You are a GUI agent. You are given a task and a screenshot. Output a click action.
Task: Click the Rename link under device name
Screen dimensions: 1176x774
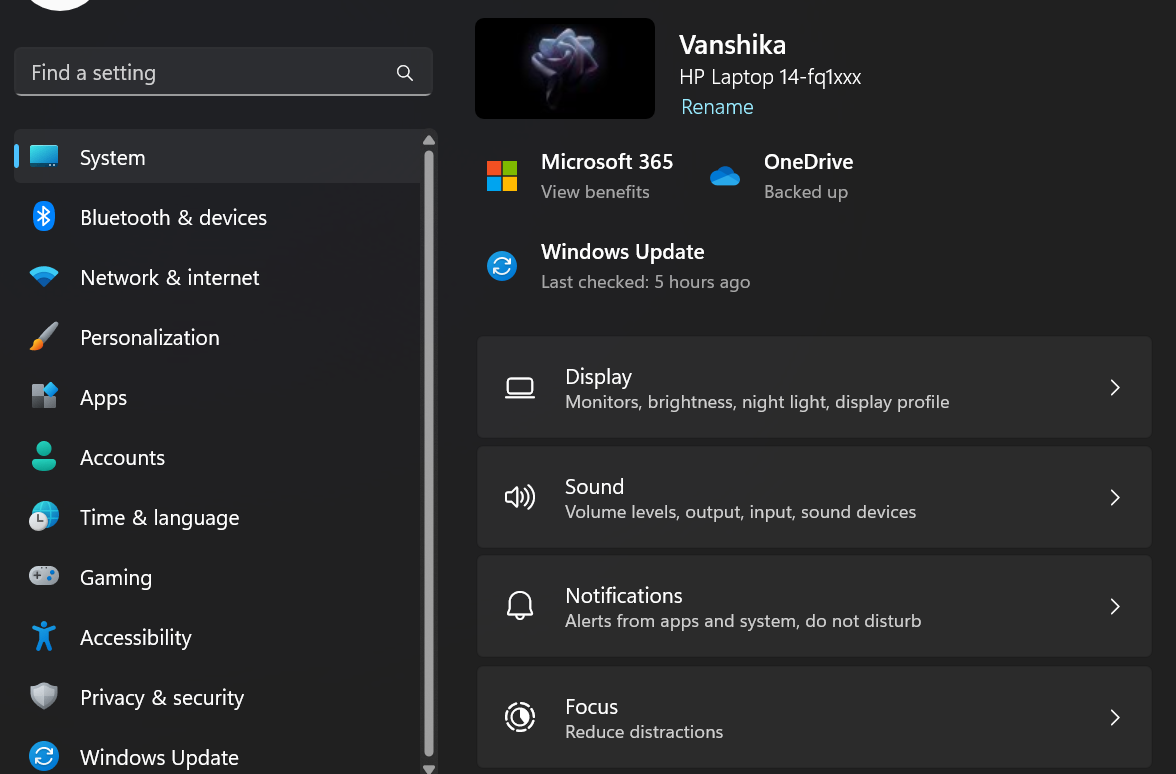click(717, 107)
